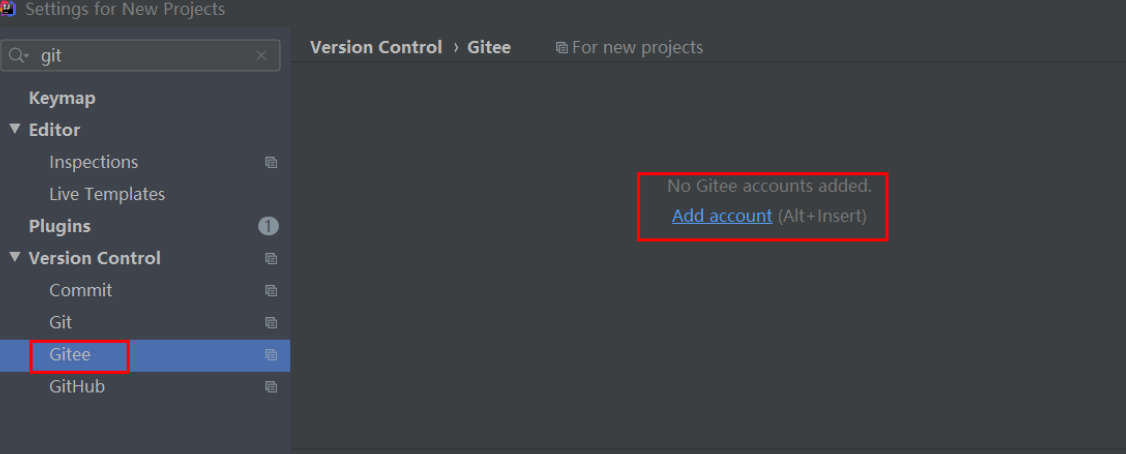
Task: Click the project-level icon beside Gitee
Action: click(x=271, y=355)
